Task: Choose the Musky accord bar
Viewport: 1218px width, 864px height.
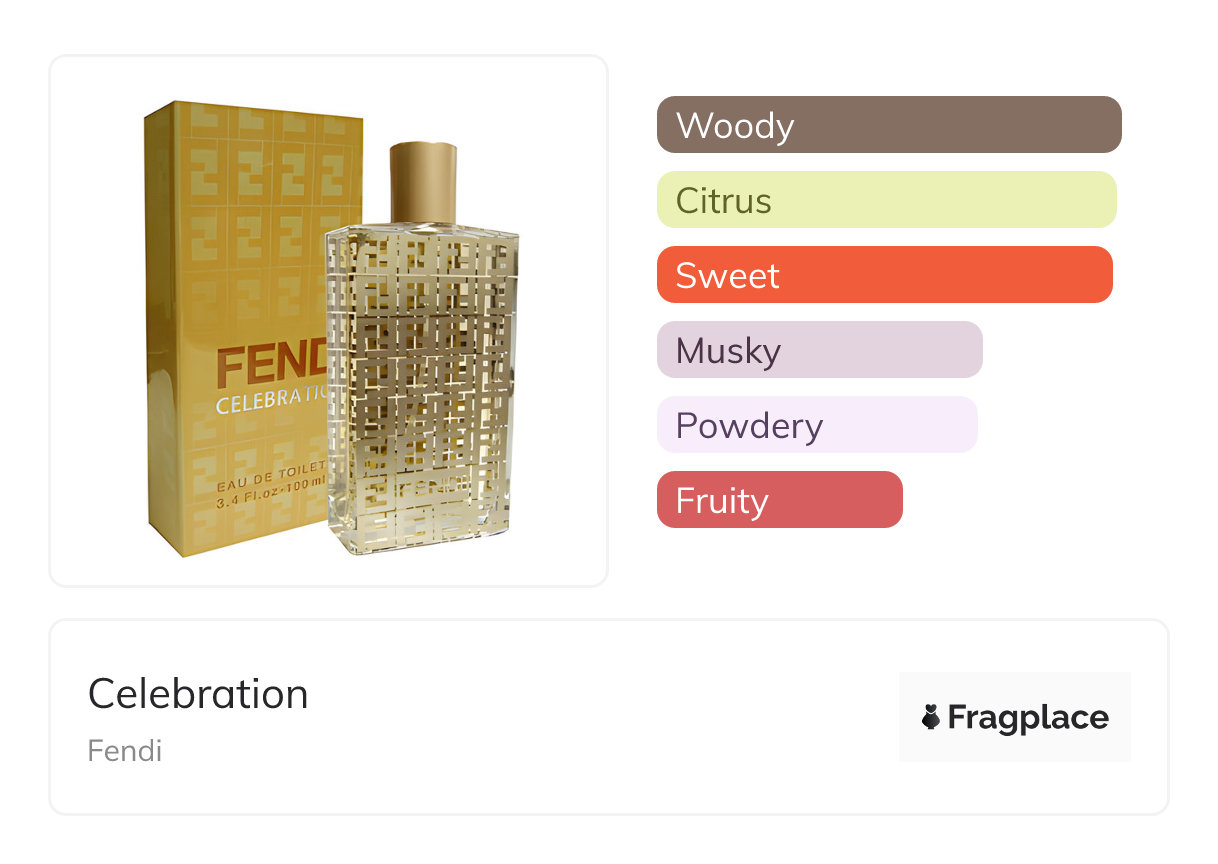Action: [x=819, y=350]
